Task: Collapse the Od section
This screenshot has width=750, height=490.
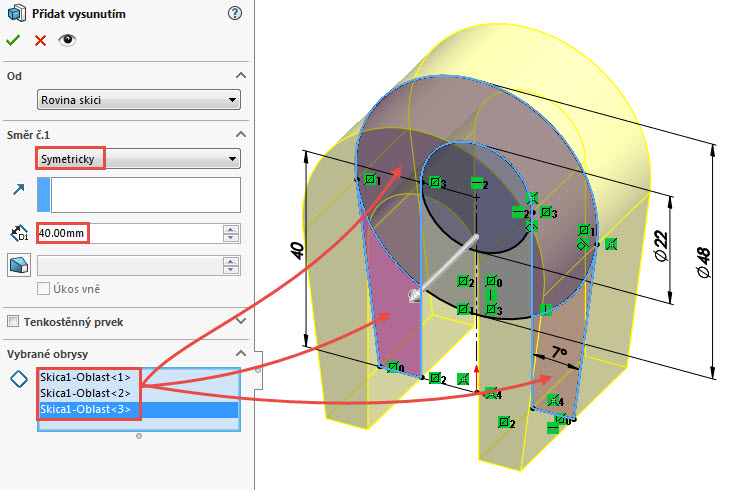Action: (241, 76)
